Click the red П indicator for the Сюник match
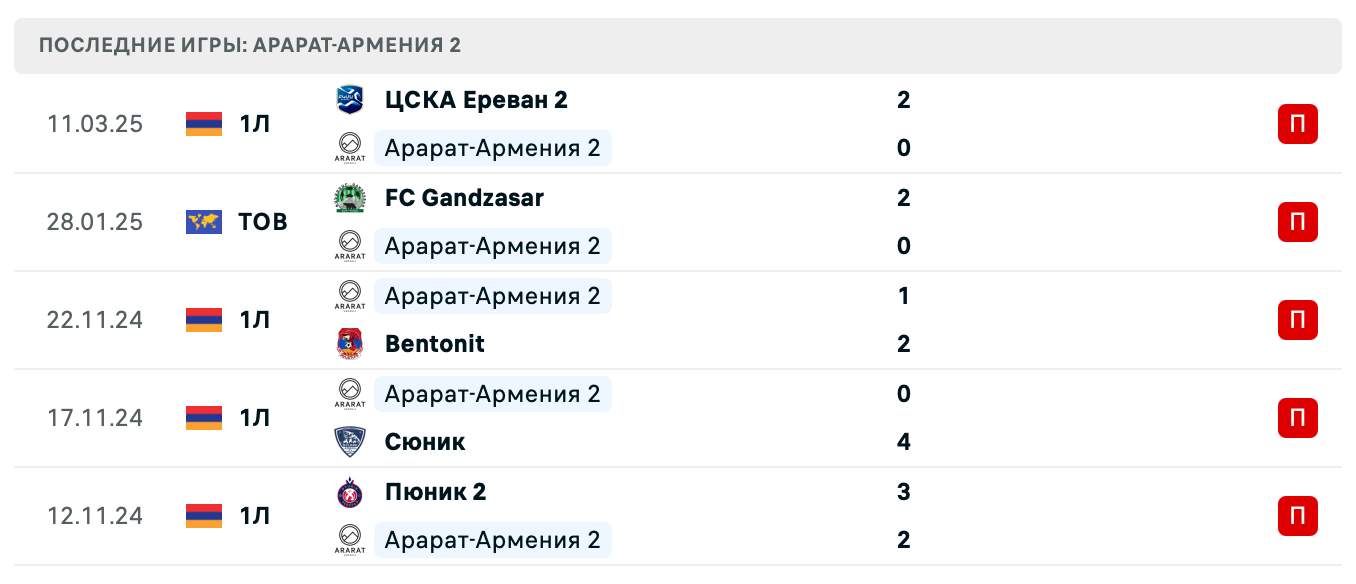 (x=1297, y=418)
